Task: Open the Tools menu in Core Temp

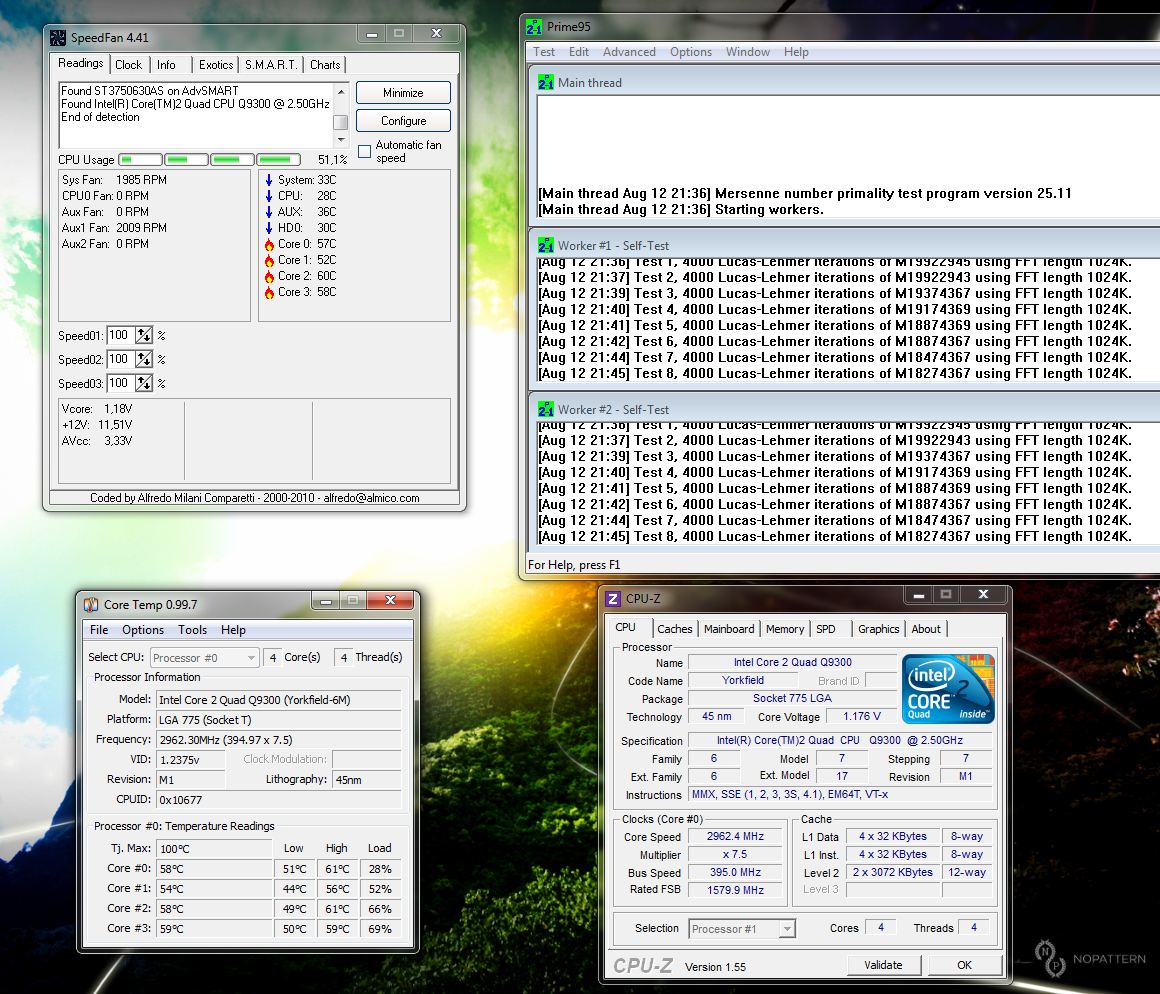Action: point(192,630)
